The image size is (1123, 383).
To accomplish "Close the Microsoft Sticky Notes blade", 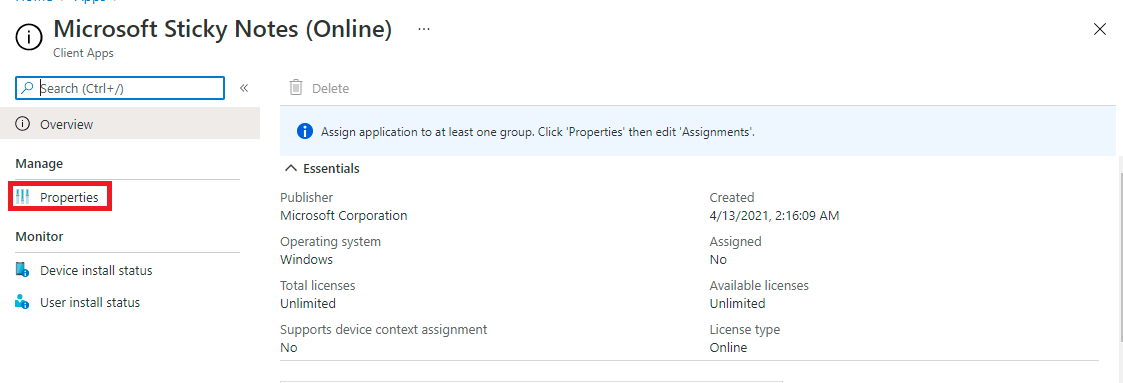I will (x=1099, y=29).
